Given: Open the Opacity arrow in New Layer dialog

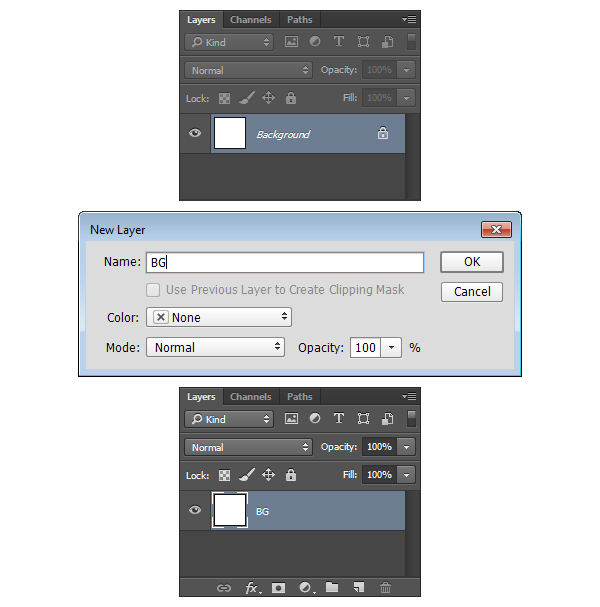Looking at the screenshot, I should point(392,347).
